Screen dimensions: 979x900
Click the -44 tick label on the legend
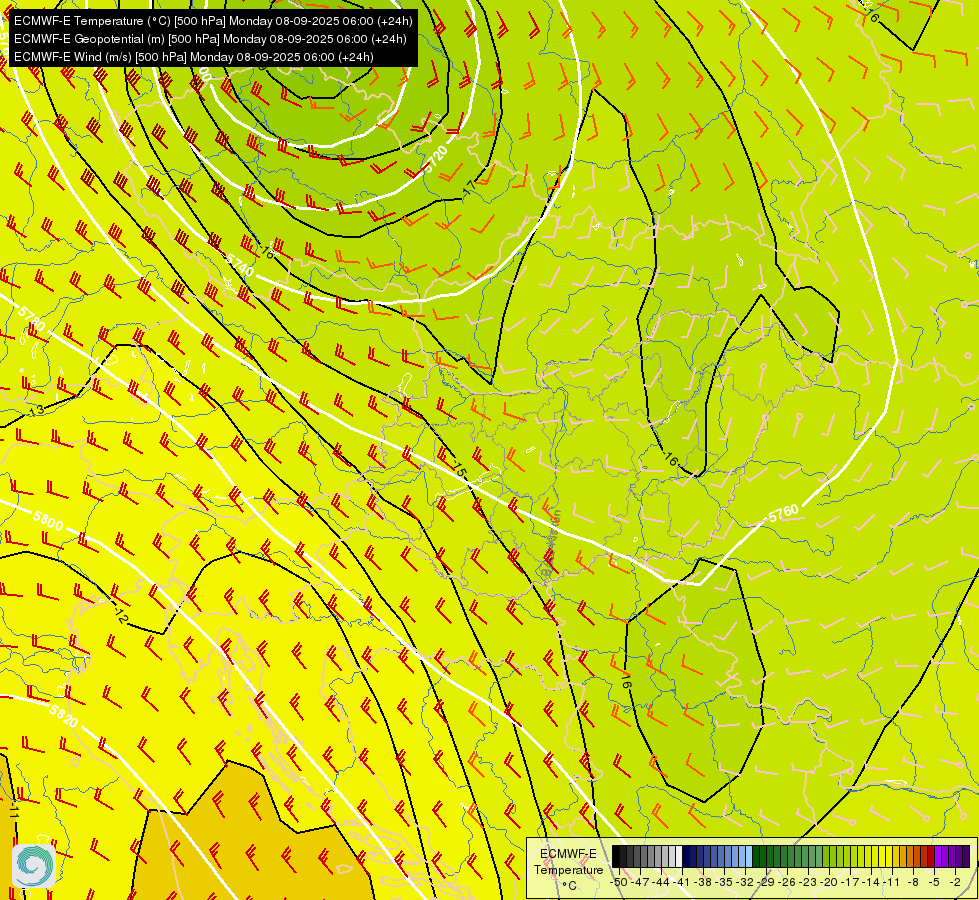(x=661, y=883)
